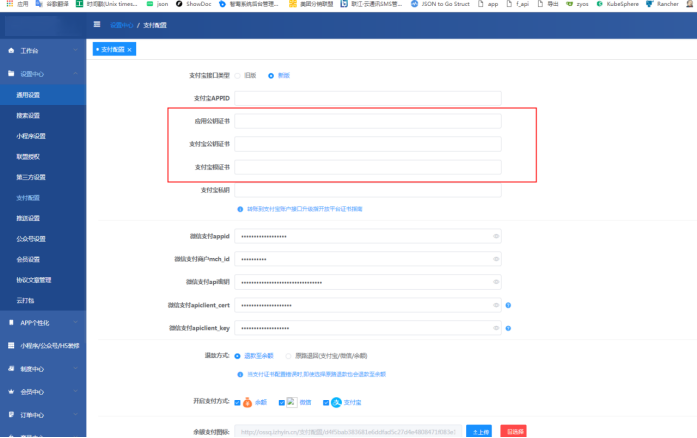This screenshot has width=697, height=438.
Task: Click the info icon before the Alipay certificate guide link
Action: pos(240,209)
